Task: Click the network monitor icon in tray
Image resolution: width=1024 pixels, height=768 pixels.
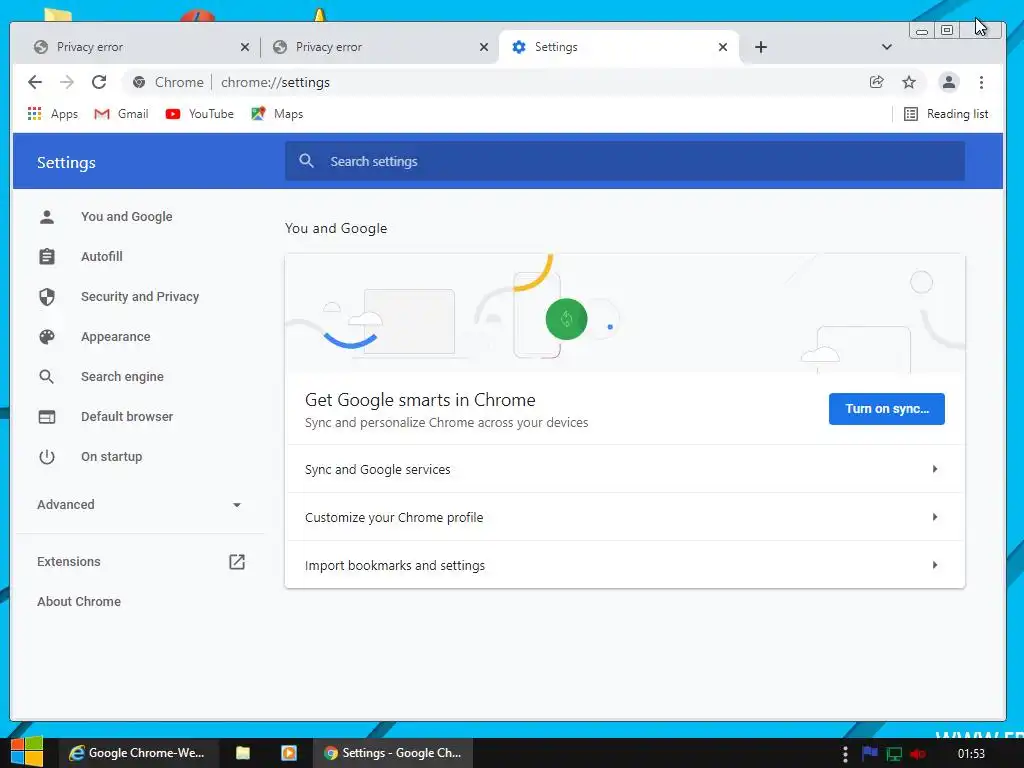Action: [x=893, y=754]
